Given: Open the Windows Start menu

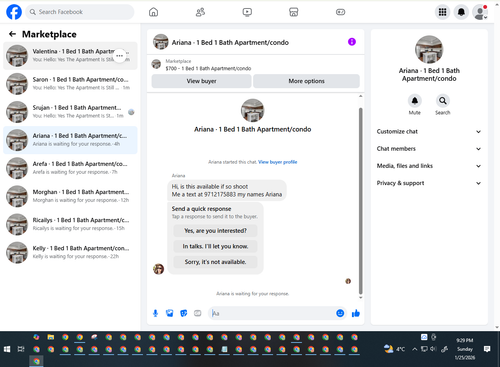Looking at the screenshot, I should [x=7, y=349].
